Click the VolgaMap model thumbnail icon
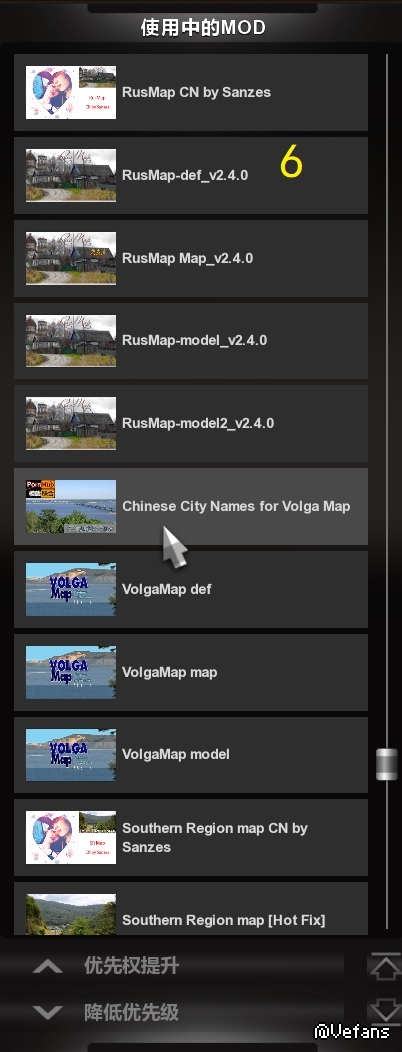 click(70, 755)
